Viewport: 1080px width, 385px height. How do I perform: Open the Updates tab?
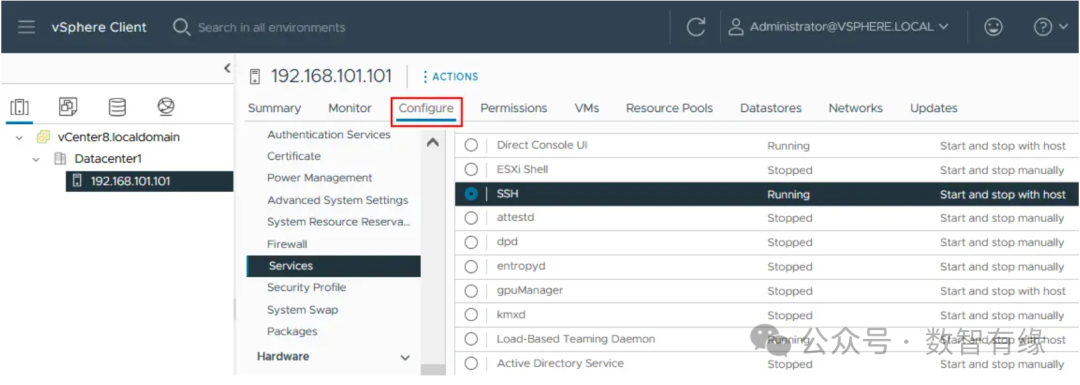pos(933,108)
